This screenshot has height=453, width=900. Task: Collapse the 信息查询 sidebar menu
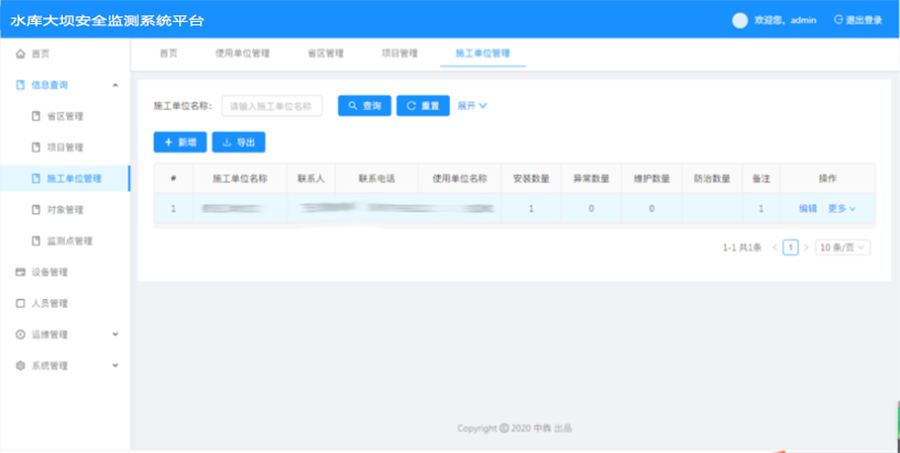115,85
